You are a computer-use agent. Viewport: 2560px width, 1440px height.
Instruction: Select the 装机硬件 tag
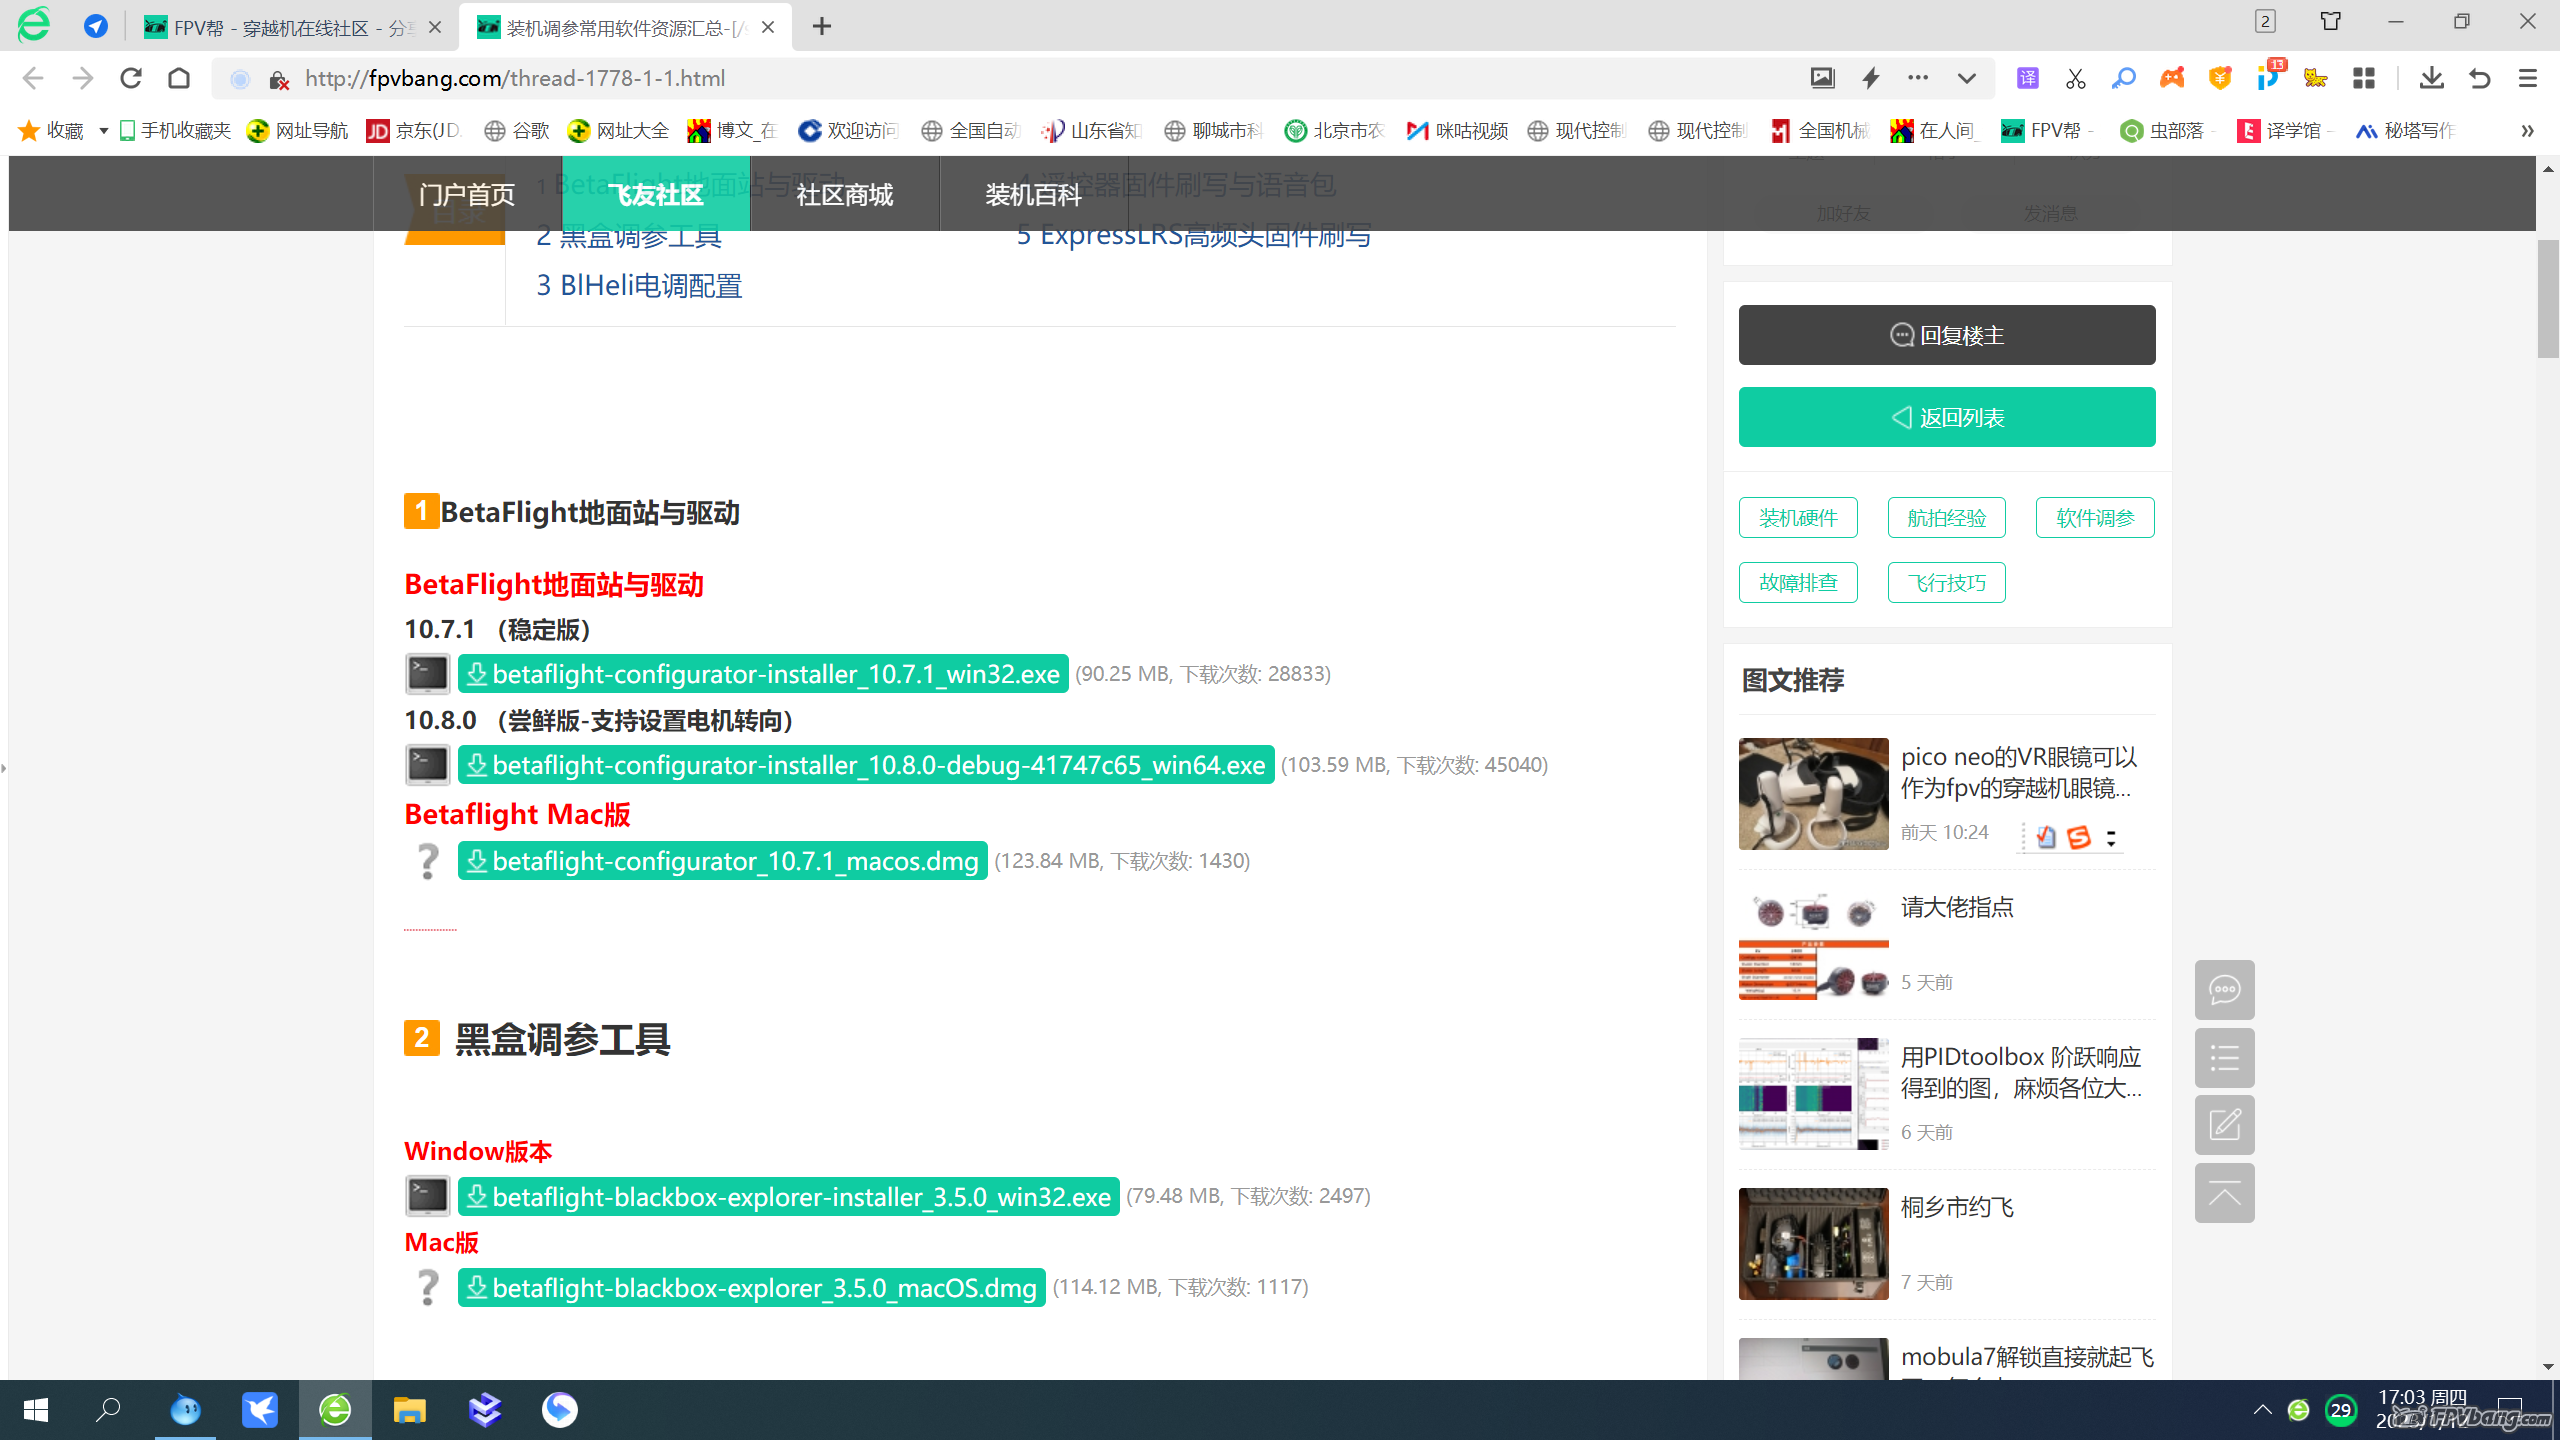pos(1798,518)
